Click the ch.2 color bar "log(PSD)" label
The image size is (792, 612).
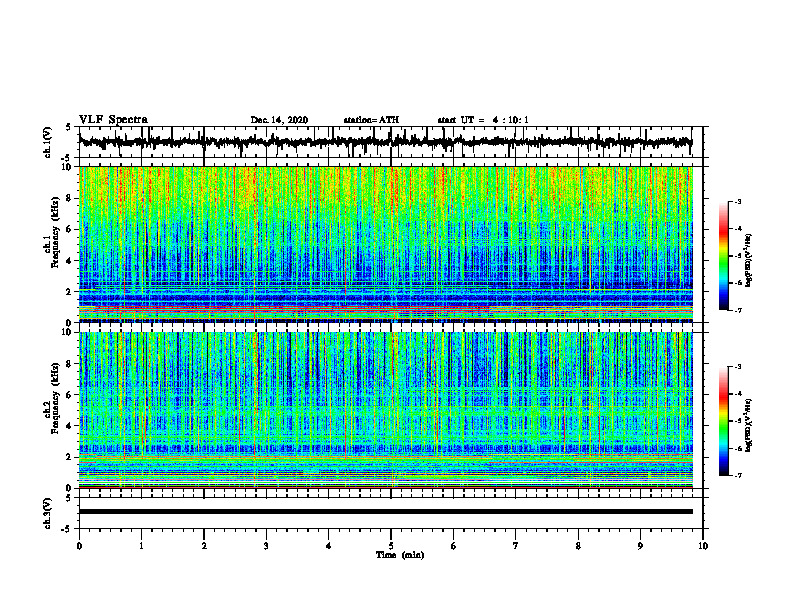tap(749, 426)
